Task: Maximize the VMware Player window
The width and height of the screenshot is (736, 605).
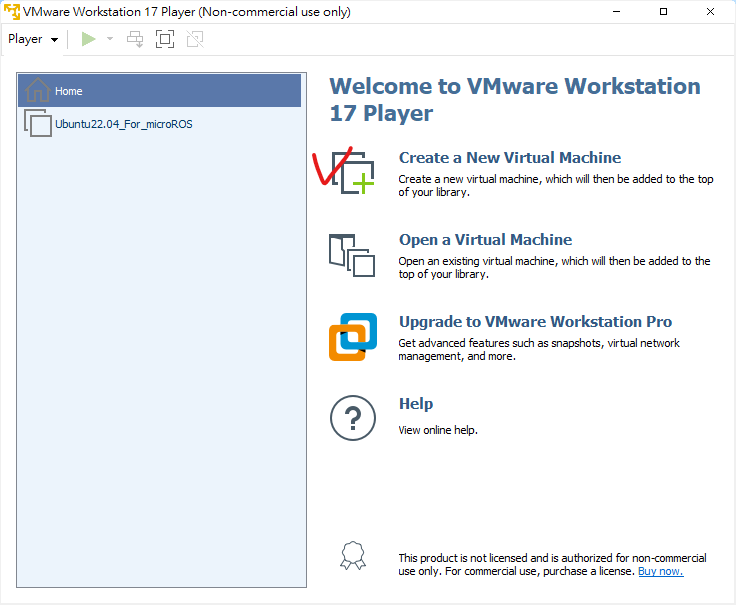Action: point(663,12)
